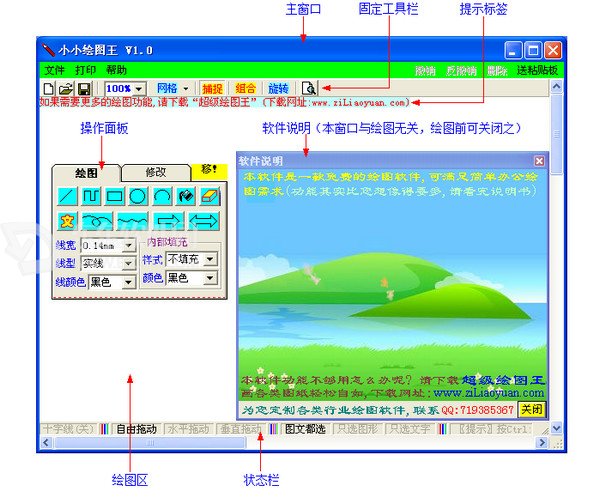Viewport: 600px width, 498px height.
Task: Click the horizontal scrollbar left arrow
Action: 46,443
